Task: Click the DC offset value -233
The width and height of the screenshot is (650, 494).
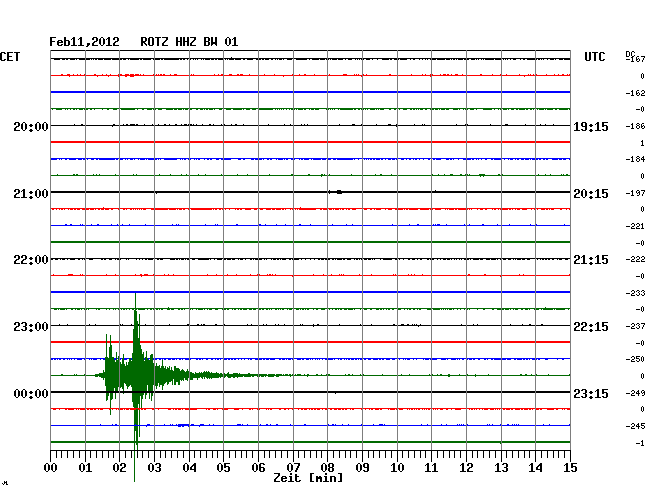Action: (x=635, y=293)
